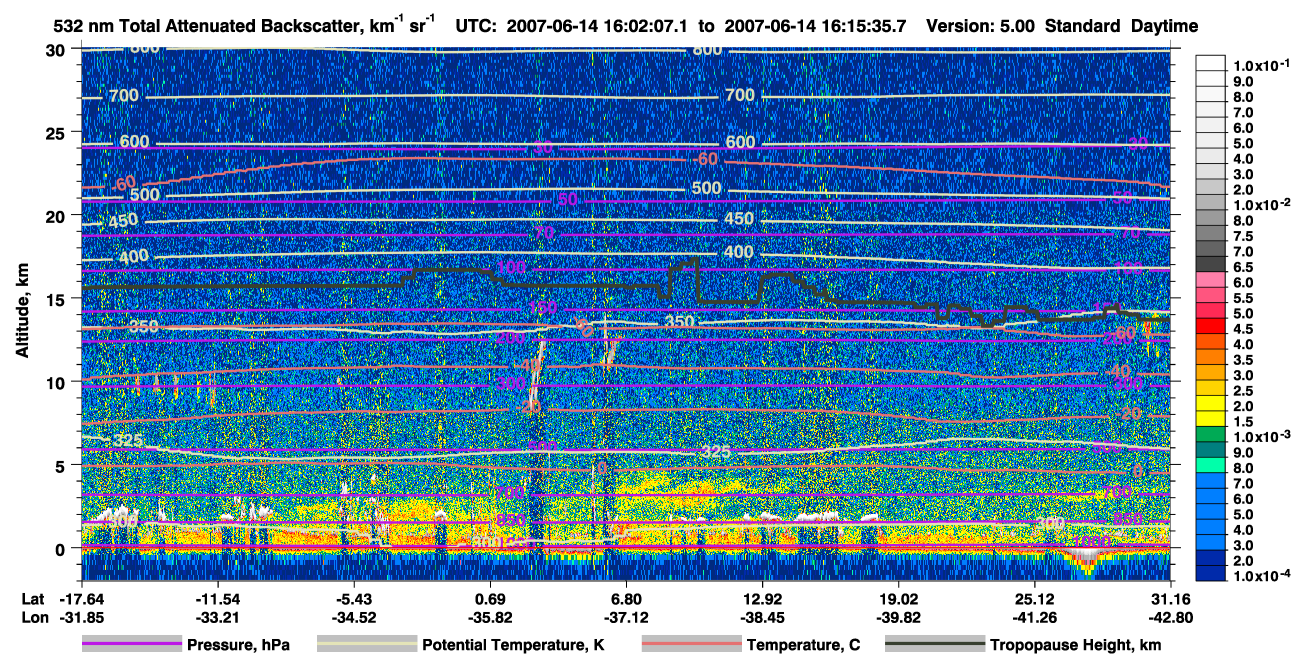Image resolution: width=1300 pixels, height=667 pixels.
Task: Click longitude value '-33.21'
Action: pos(217,617)
